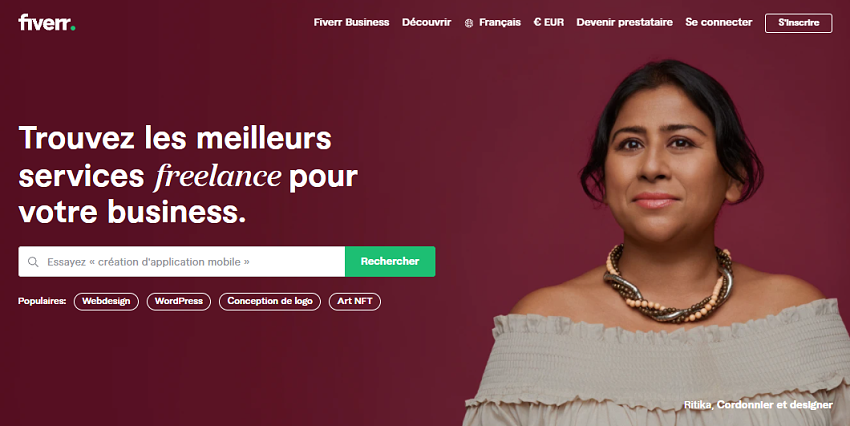Click Se connecter to sign in
850x426 pixels.
coord(719,22)
